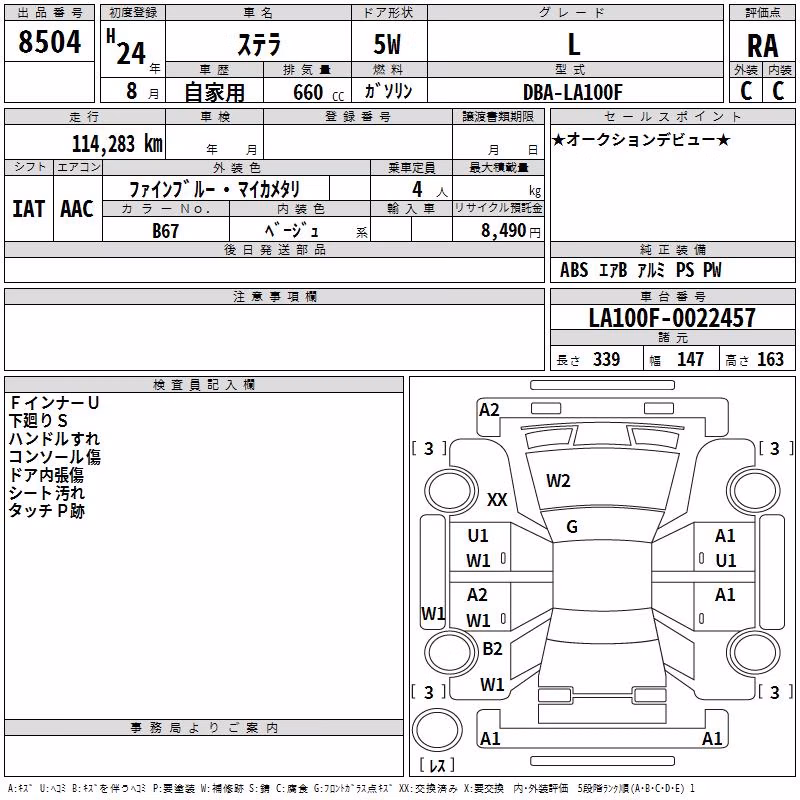Click the レス label under the spare tire
This screenshot has width=800, height=800.
click(437, 765)
